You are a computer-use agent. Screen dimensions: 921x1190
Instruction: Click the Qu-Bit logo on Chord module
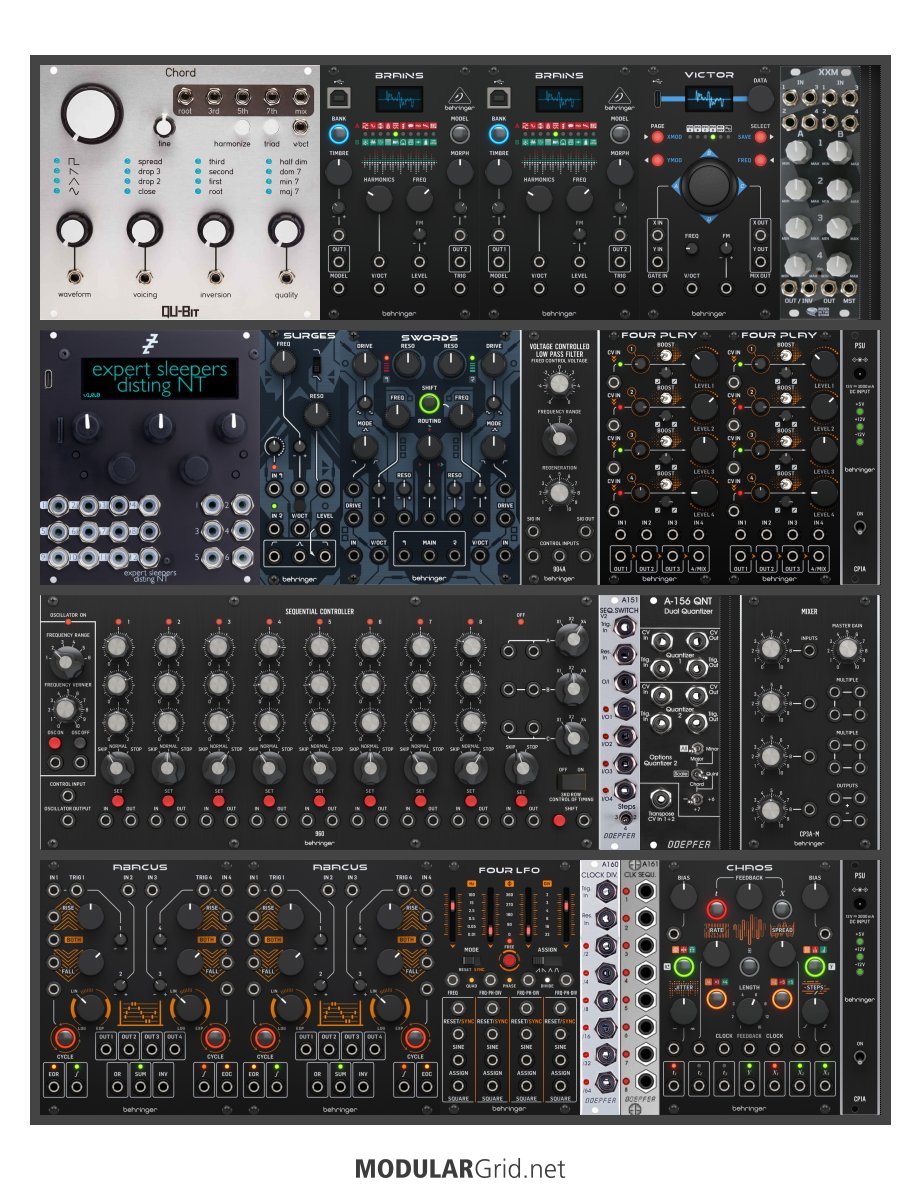click(x=179, y=310)
